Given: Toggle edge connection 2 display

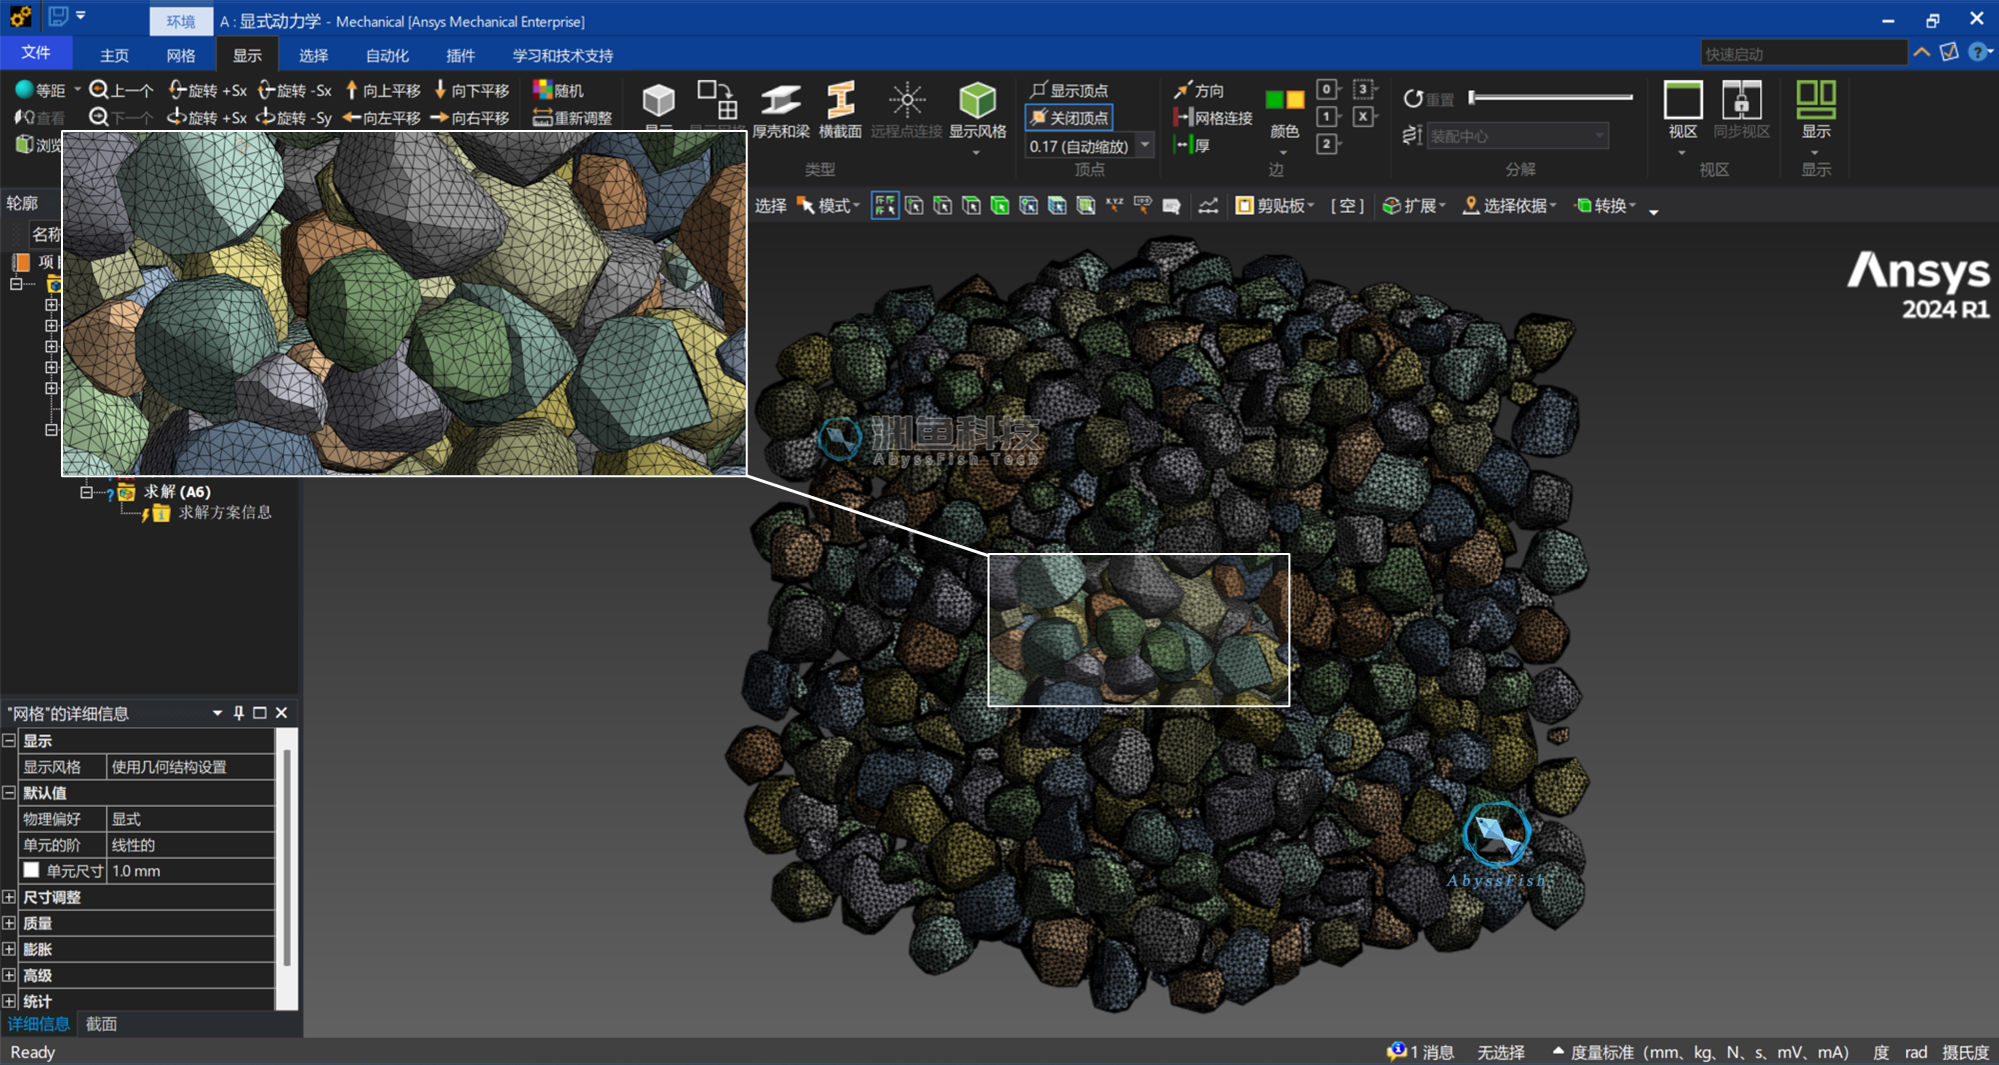Looking at the screenshot, I should click(x=1327, y=143).
